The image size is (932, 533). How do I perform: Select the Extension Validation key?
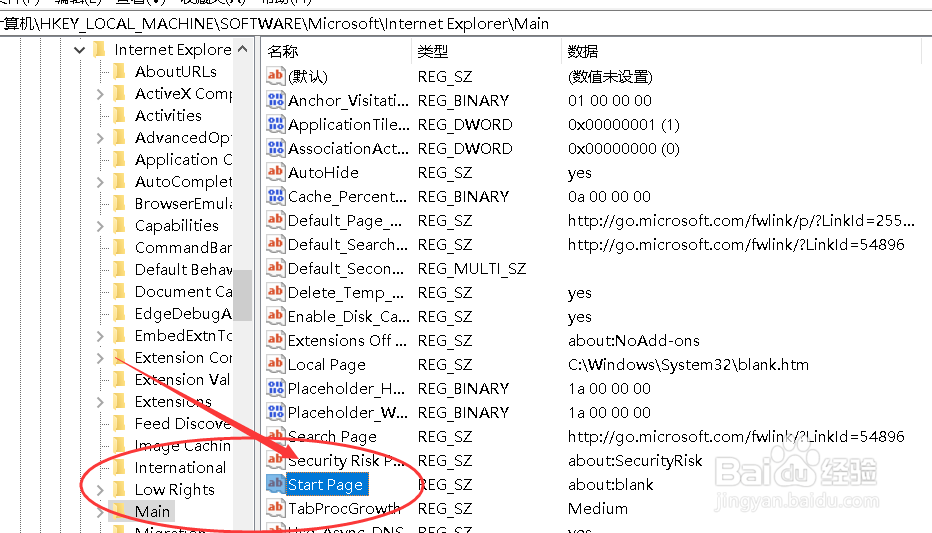coord(182,380)
